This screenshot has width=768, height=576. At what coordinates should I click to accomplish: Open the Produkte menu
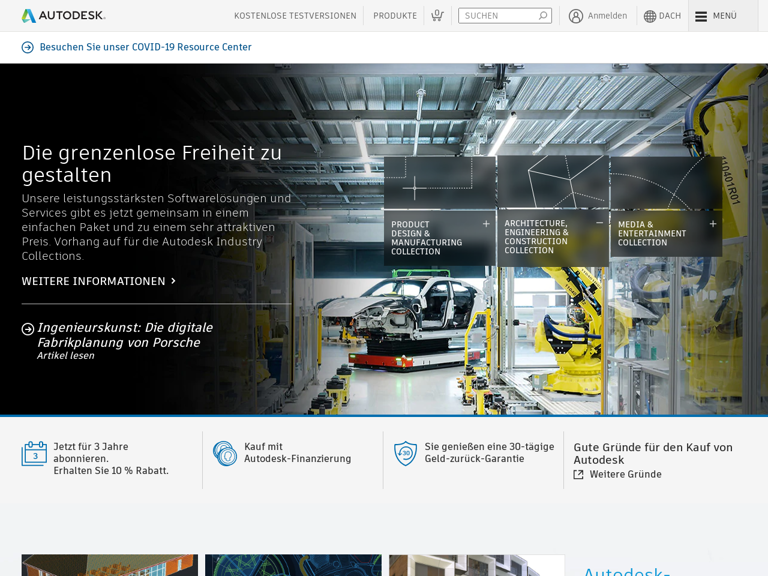pyautogui.click(x=395, y=16)
